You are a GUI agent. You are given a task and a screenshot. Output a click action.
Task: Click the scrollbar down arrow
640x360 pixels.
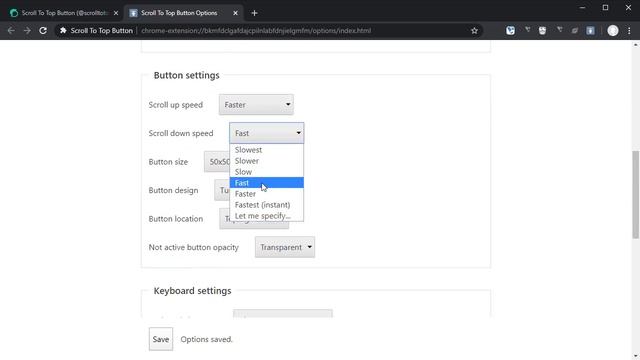click(636, 356)
